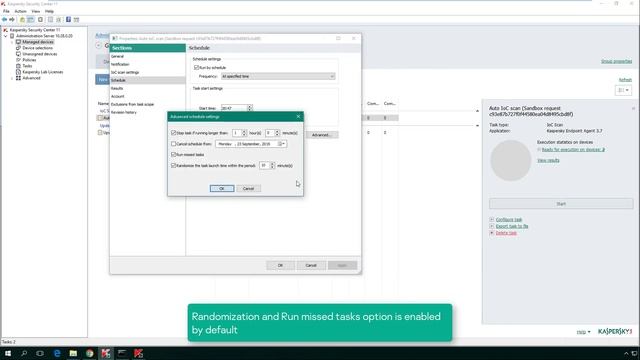Click OK in Advanced schedule settings
Viewport: 640px width, 360px height.
[222, 189]
